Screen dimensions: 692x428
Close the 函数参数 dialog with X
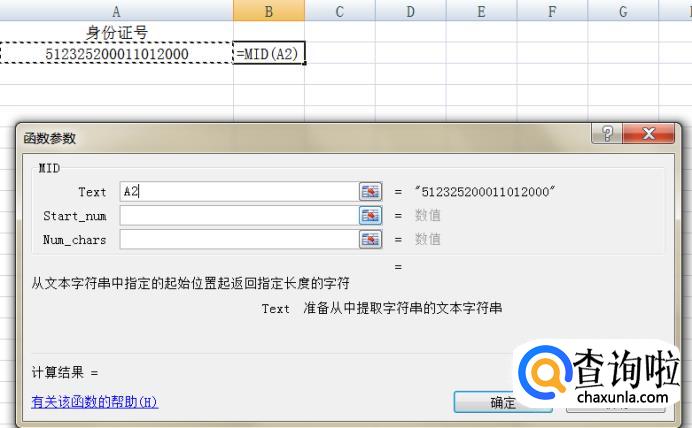coord(649,135)
